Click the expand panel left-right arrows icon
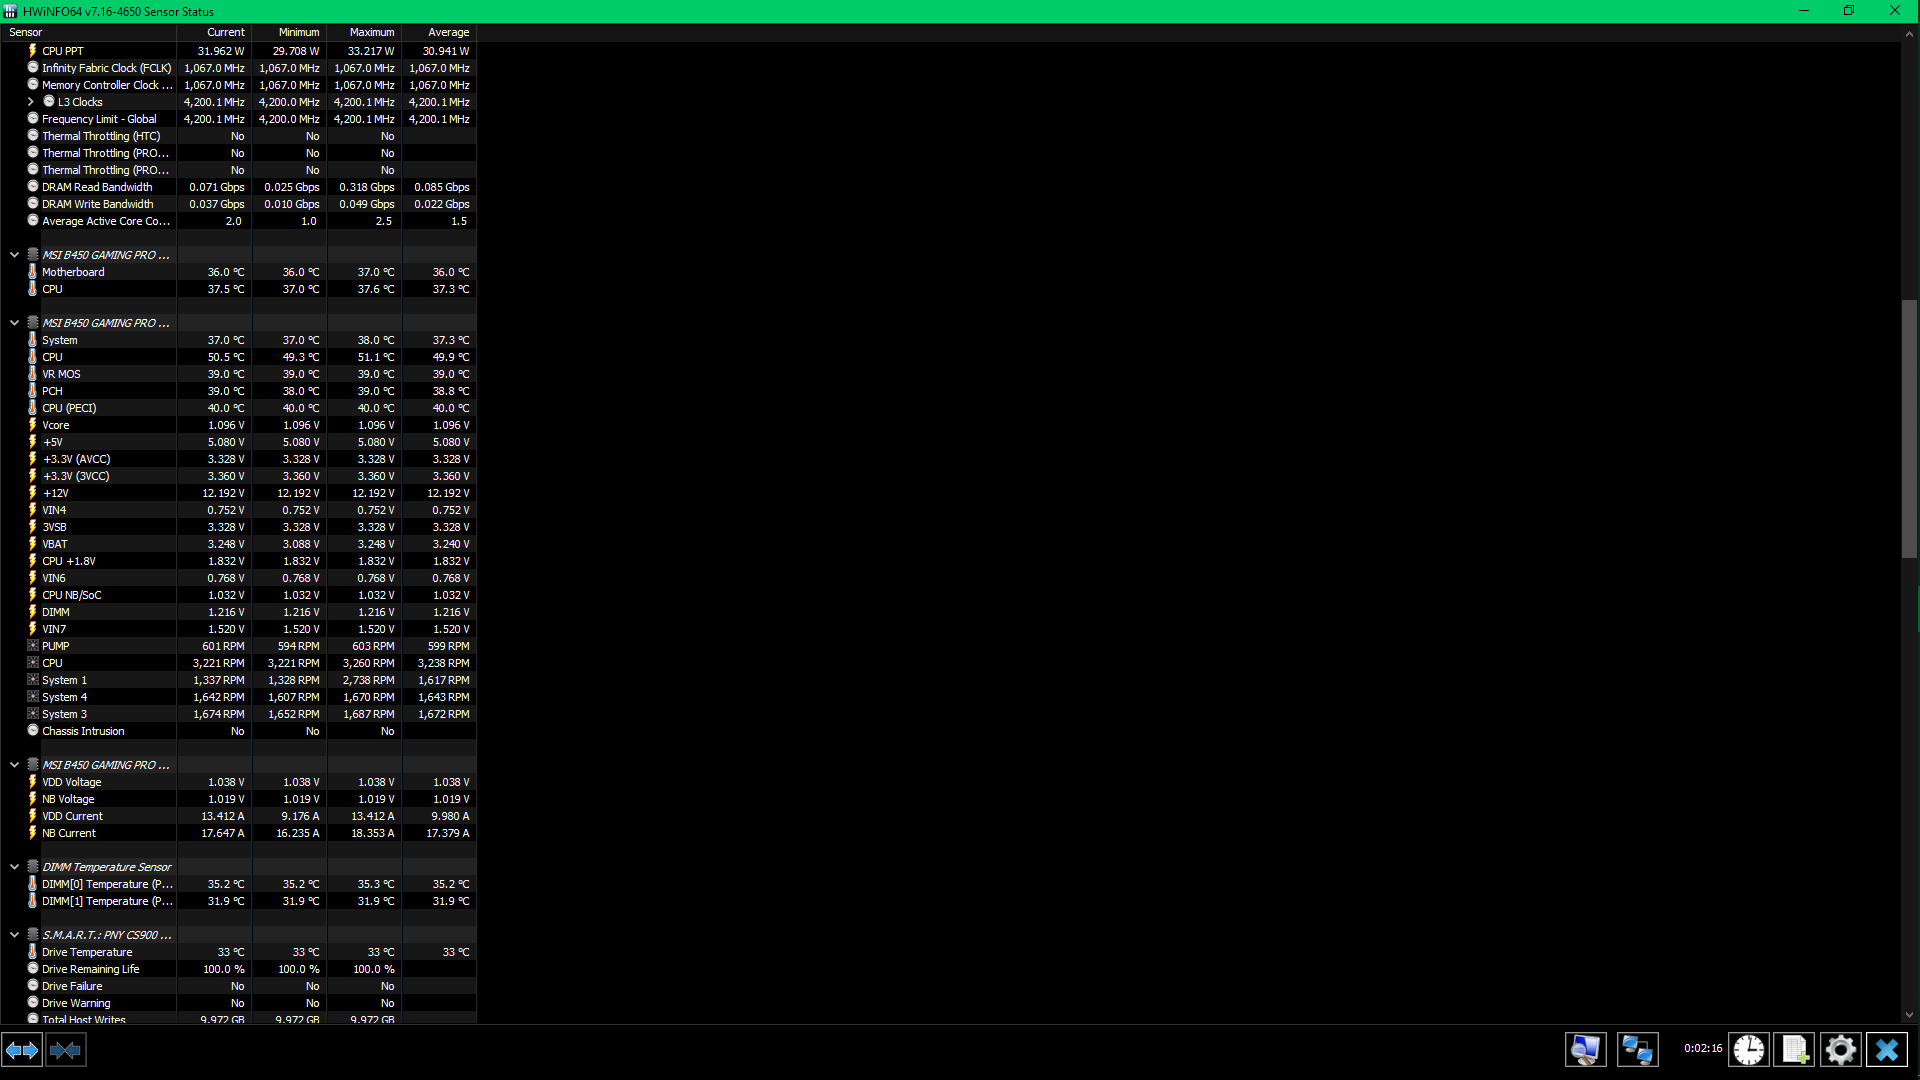The width and height of the screenshot is (1920, 1080). [22, 1050]
